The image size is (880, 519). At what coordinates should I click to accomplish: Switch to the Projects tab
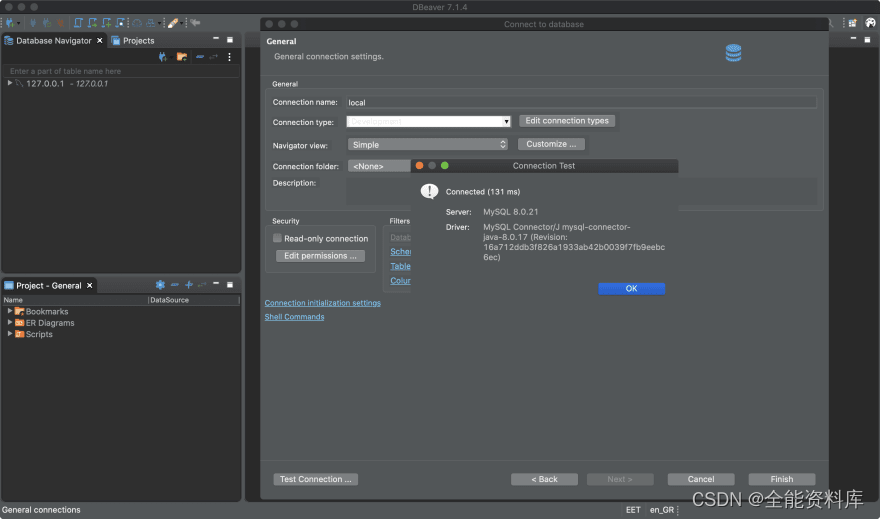pyautogui.click(x=133, y=40)
